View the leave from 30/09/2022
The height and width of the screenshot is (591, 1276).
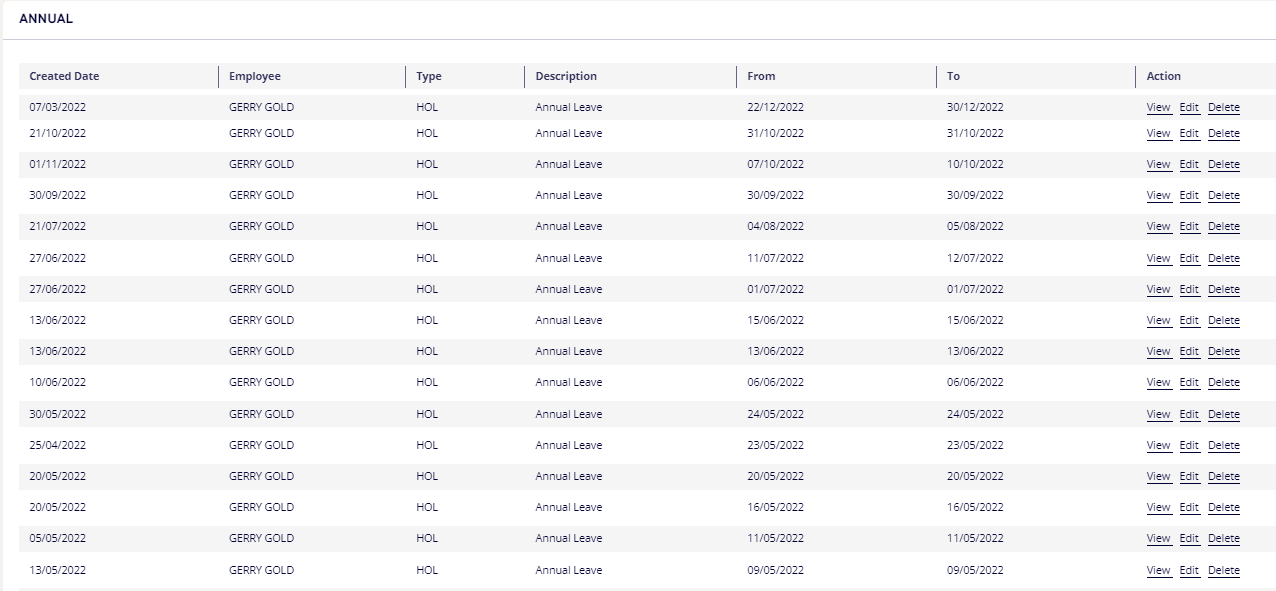1158,195
